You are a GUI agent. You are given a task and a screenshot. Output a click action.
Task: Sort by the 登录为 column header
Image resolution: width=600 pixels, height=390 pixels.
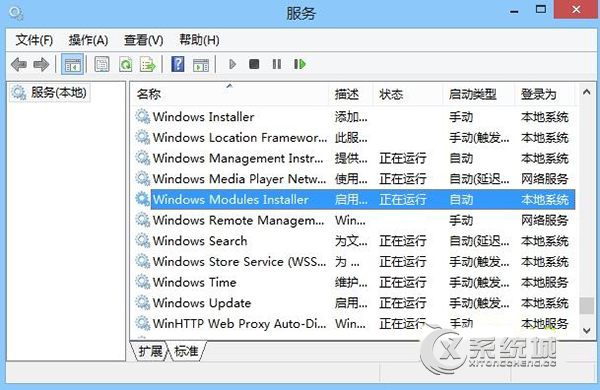pyautogui.click(x=545, y=94)
